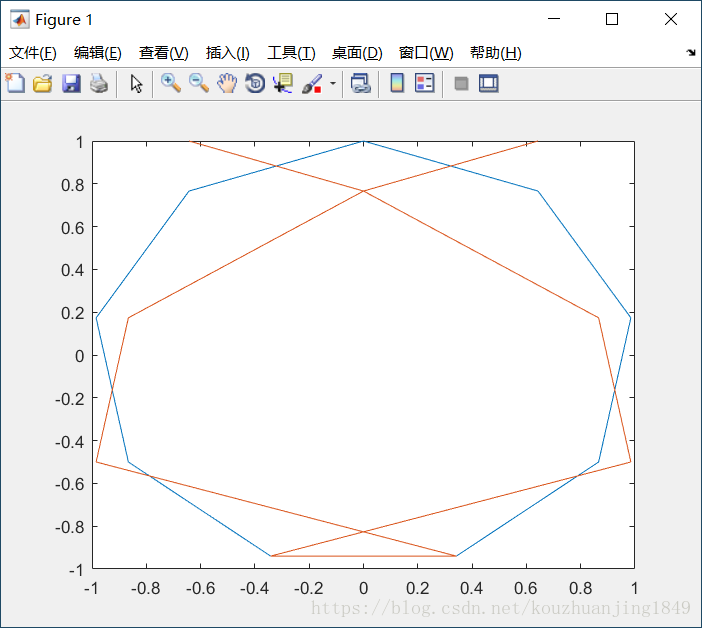The image size is (702, 628).
Task: Save the figure with the floppy icon
Action: (x=71, y=83)
